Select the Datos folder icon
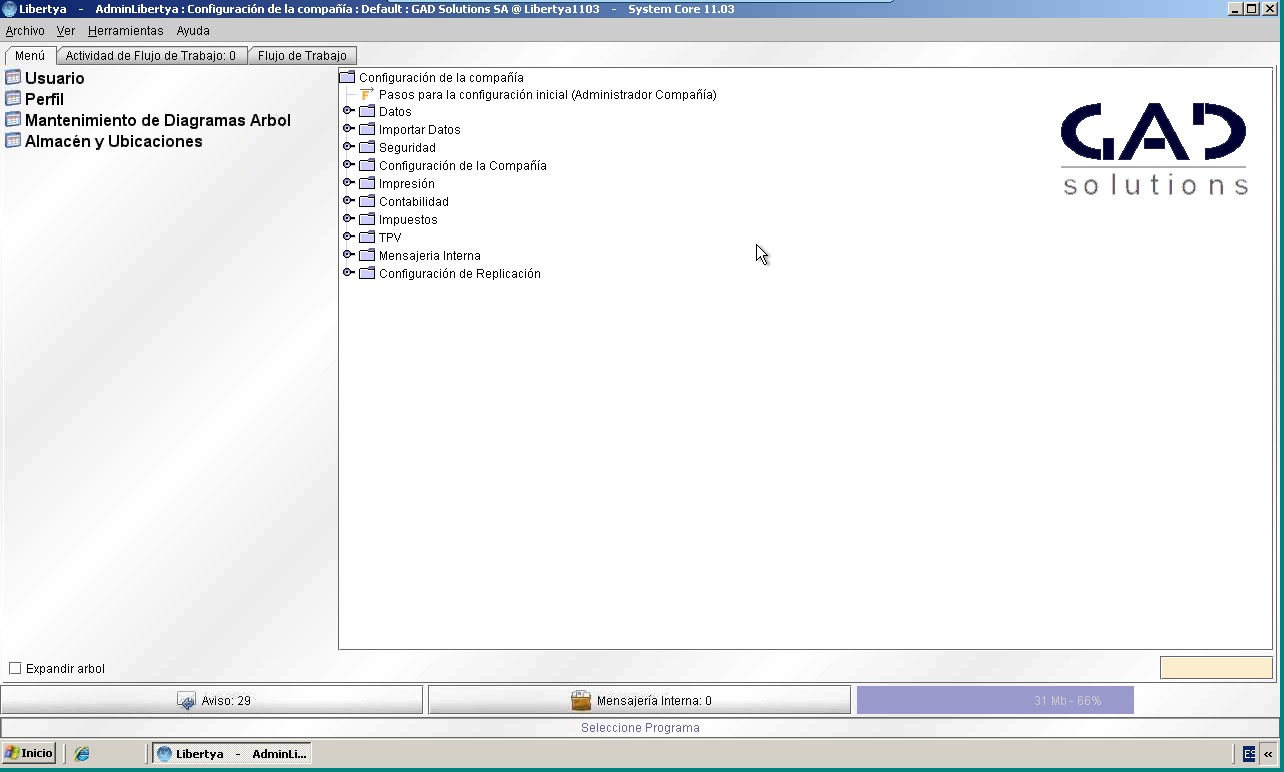Screen dimensions: 1284x772 [367, 112]
